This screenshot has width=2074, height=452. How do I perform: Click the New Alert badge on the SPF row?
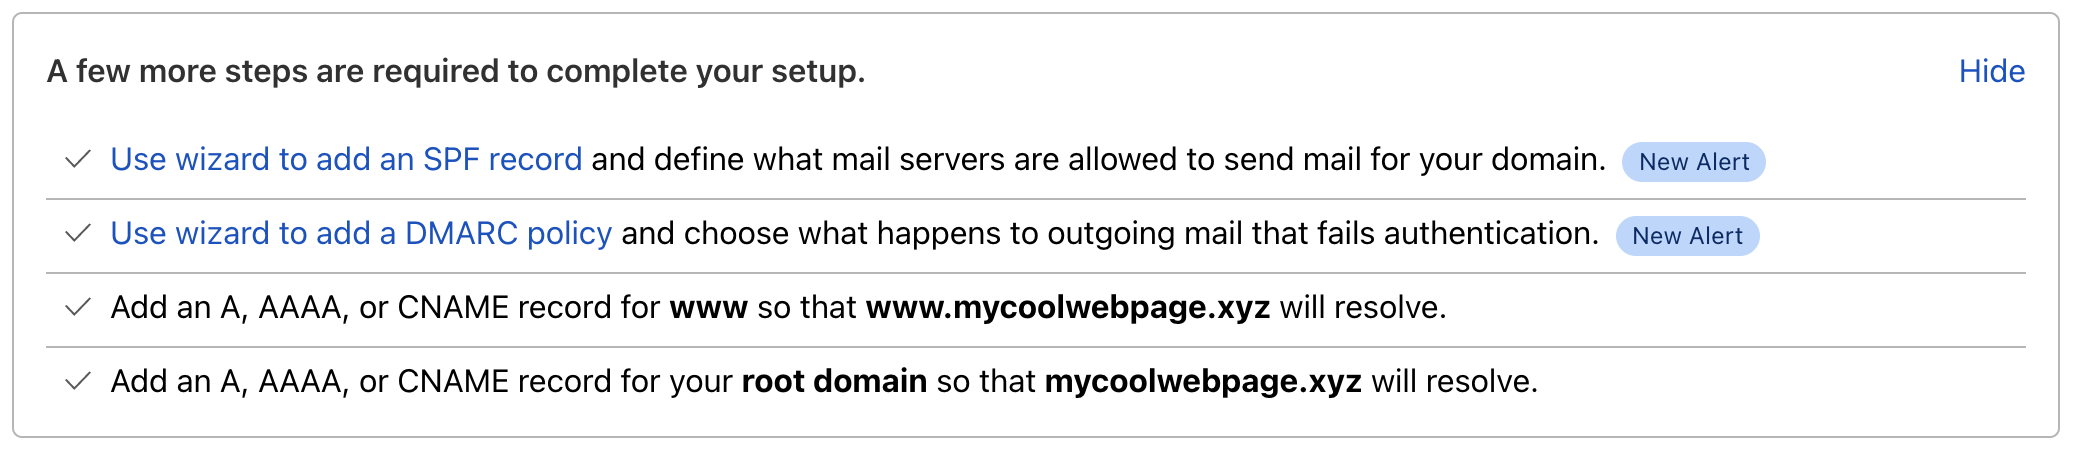click(1693, 162)
